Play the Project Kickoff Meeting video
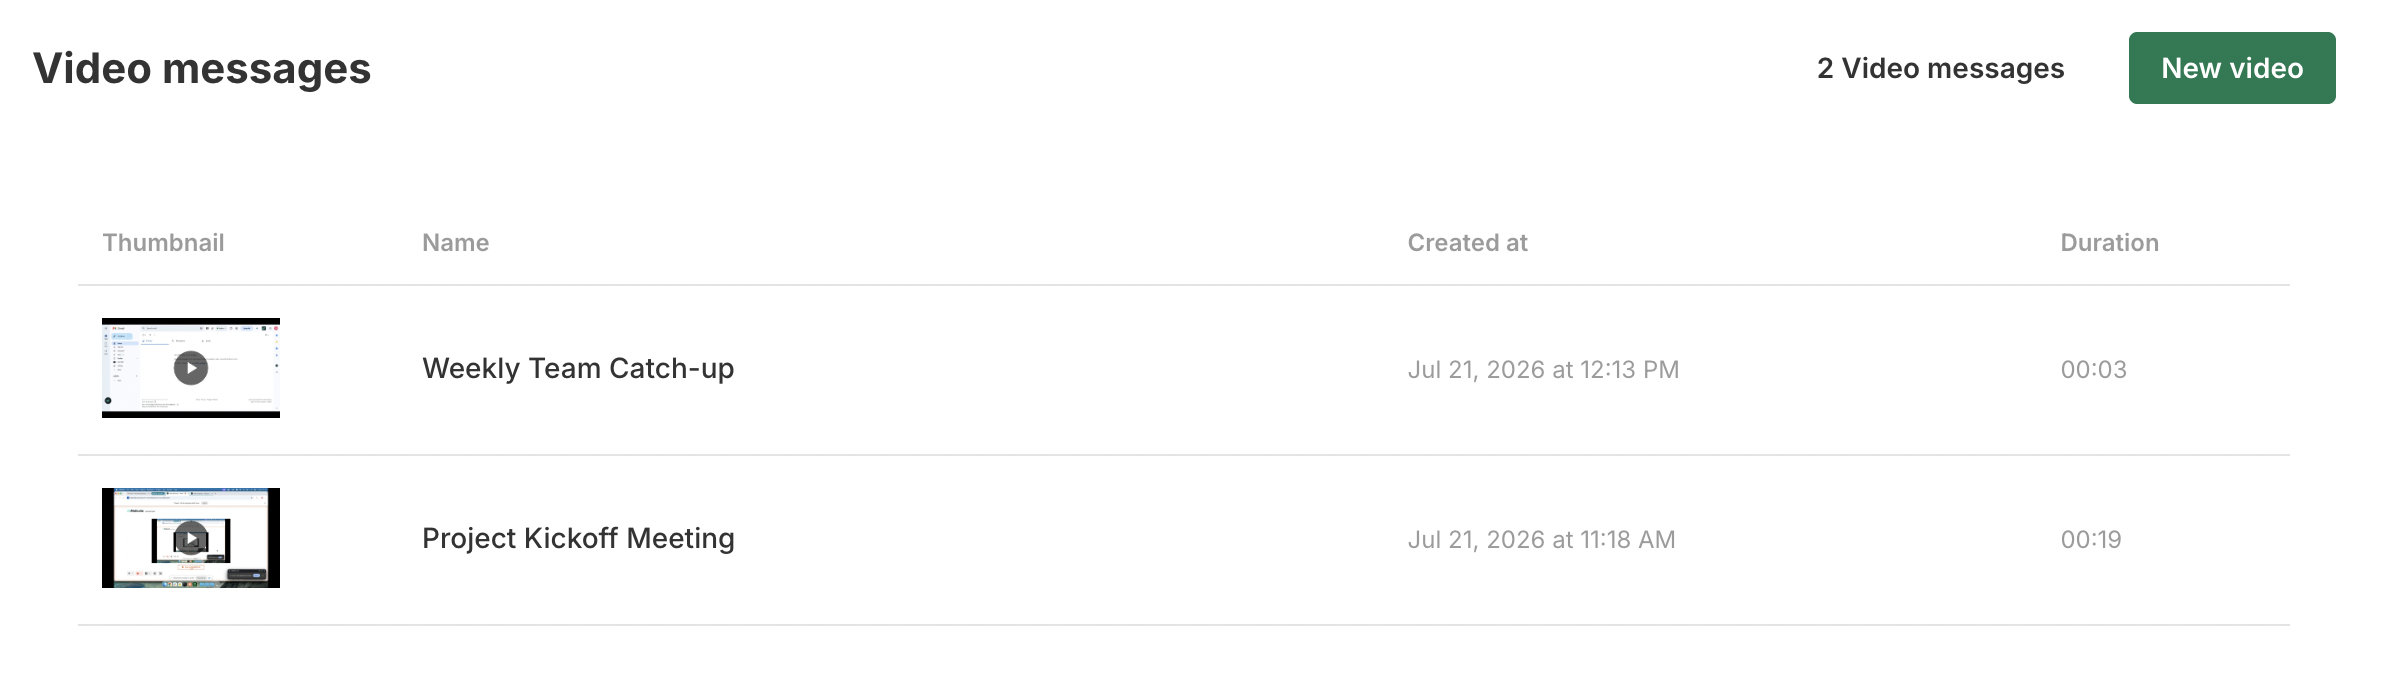The image size is (2386, 690). 191,539
